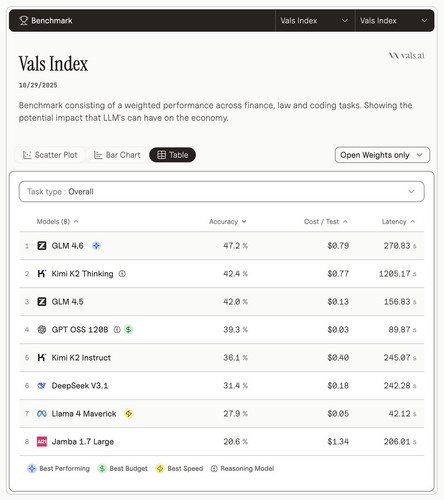The width and height of the screenshot is (444, 500).
Task: Open the first Vals Index dropdown in header
Action: pos(315,21)
